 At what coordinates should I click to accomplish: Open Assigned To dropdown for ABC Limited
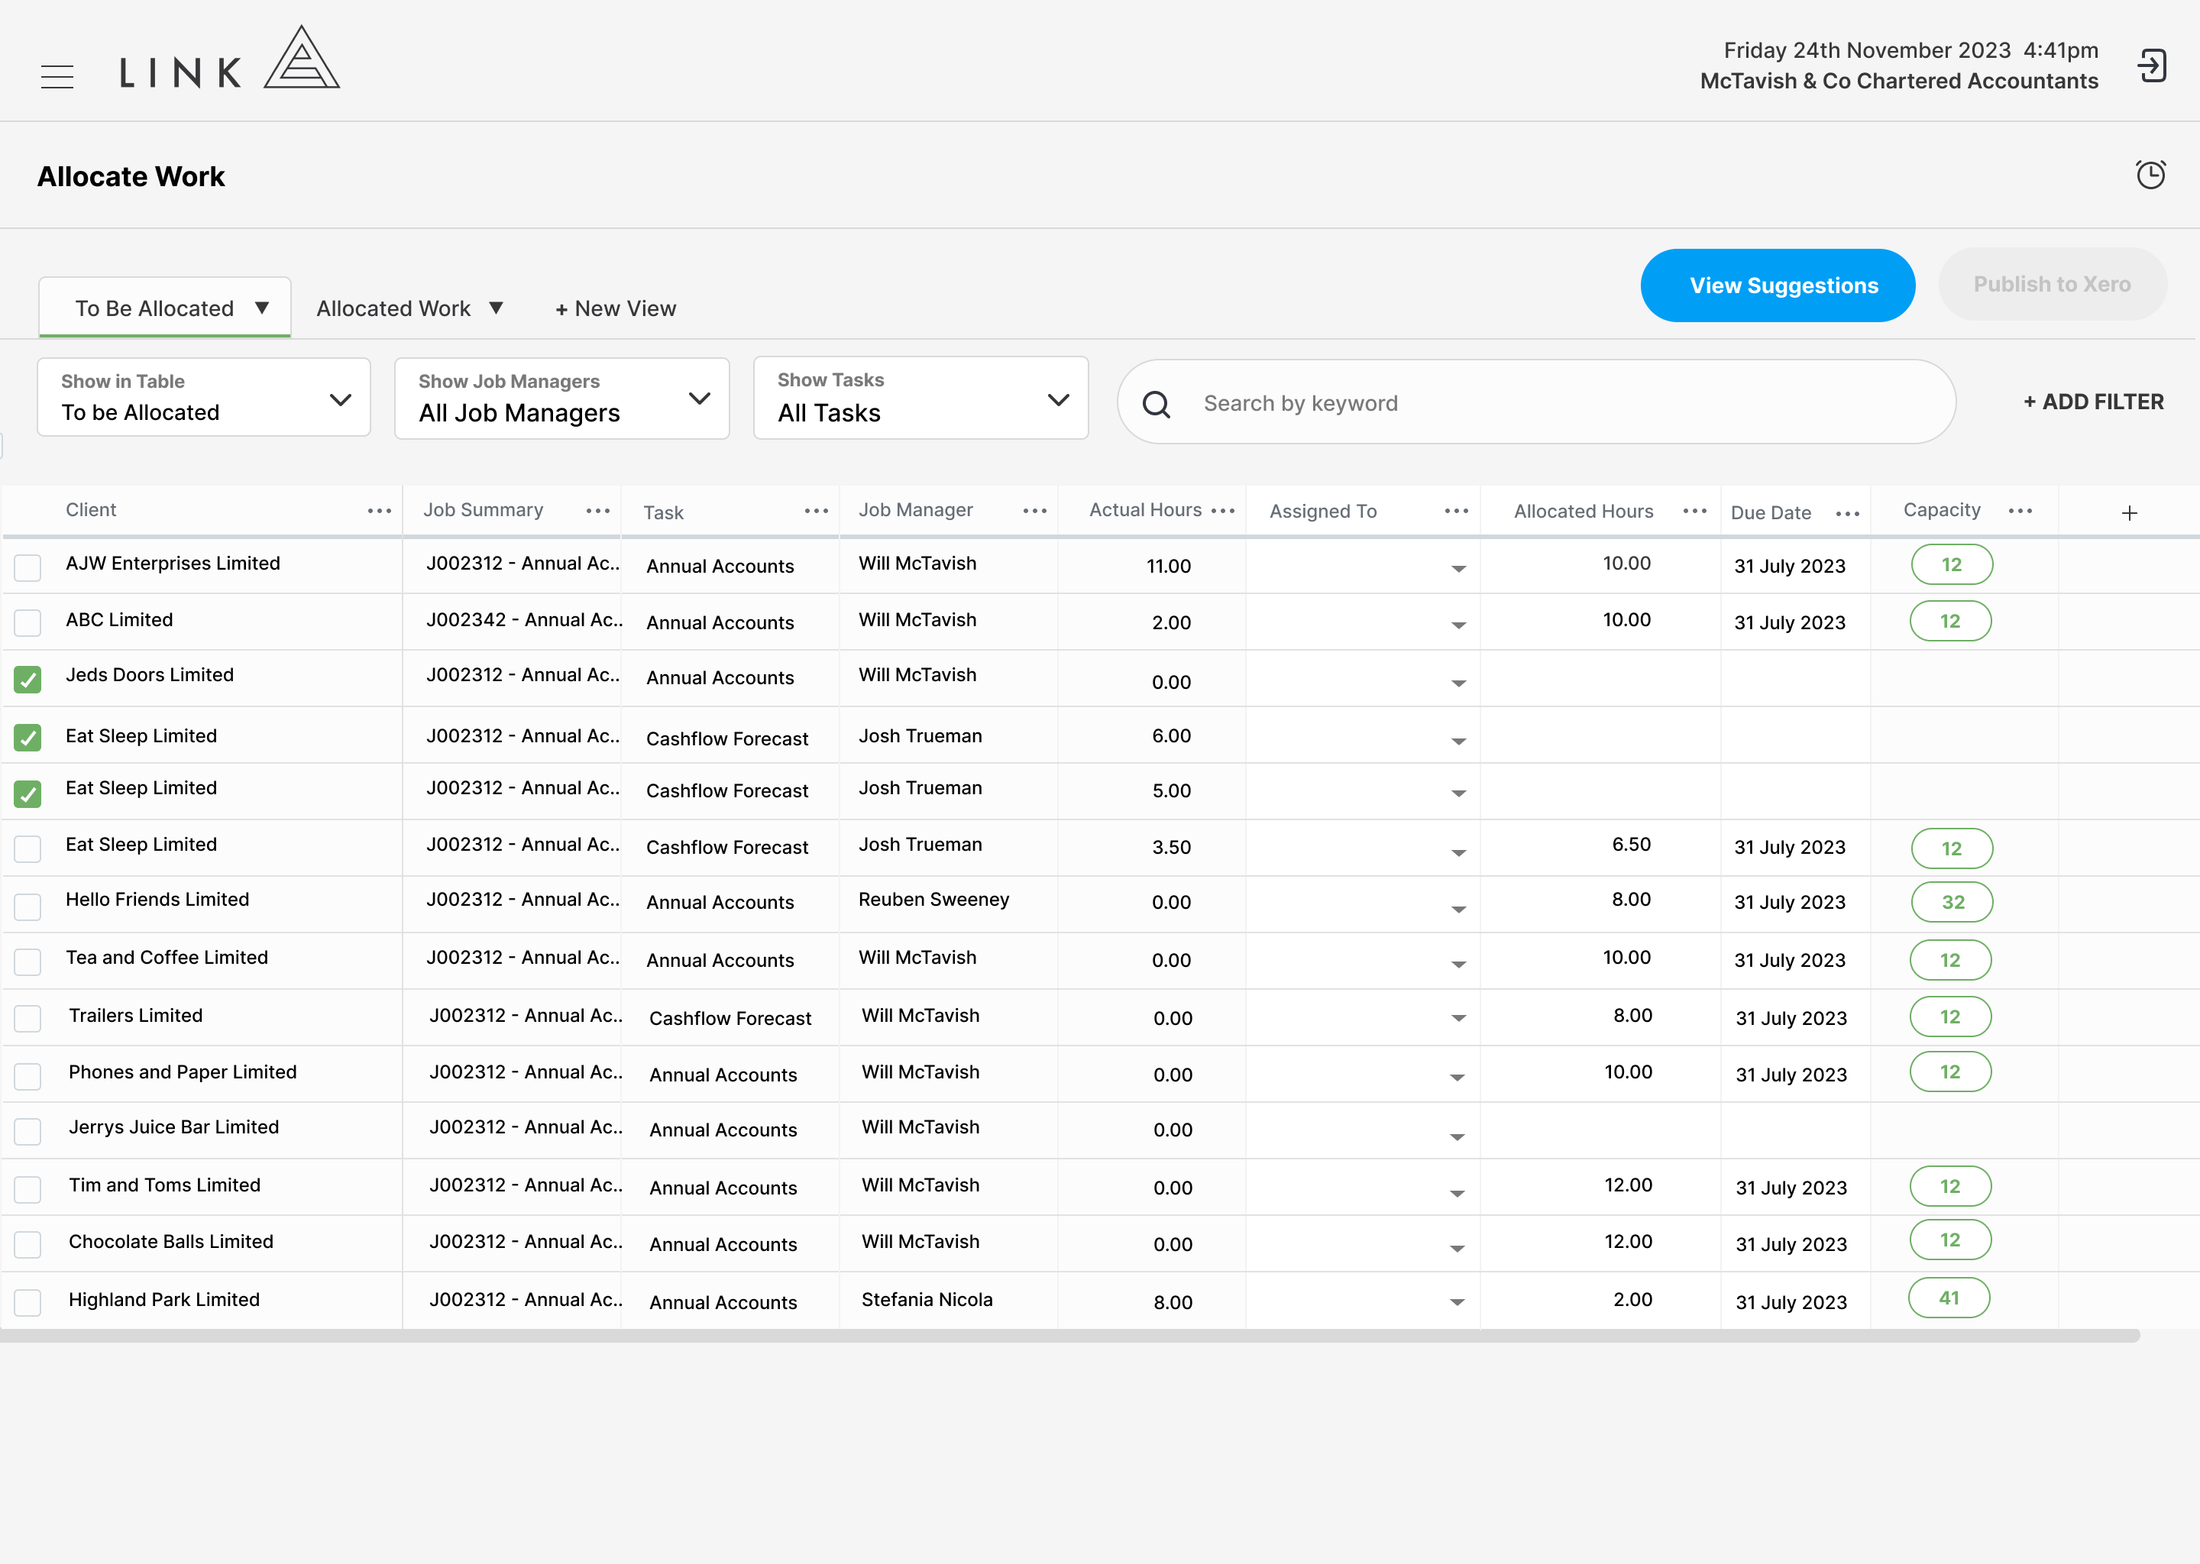click(x=1458, y=625)
